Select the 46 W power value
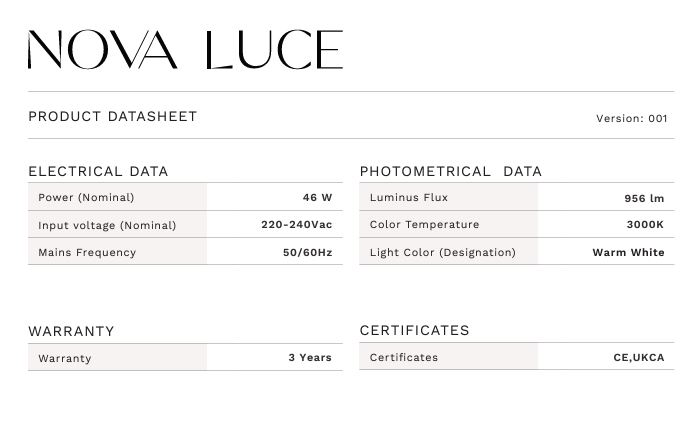Screen dimensions: 698x439 coord(317,197)
